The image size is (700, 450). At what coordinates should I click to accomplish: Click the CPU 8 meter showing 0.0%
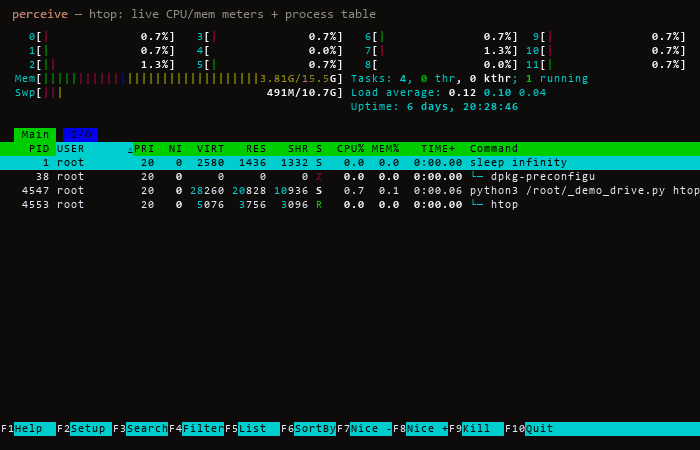(441, 65)
